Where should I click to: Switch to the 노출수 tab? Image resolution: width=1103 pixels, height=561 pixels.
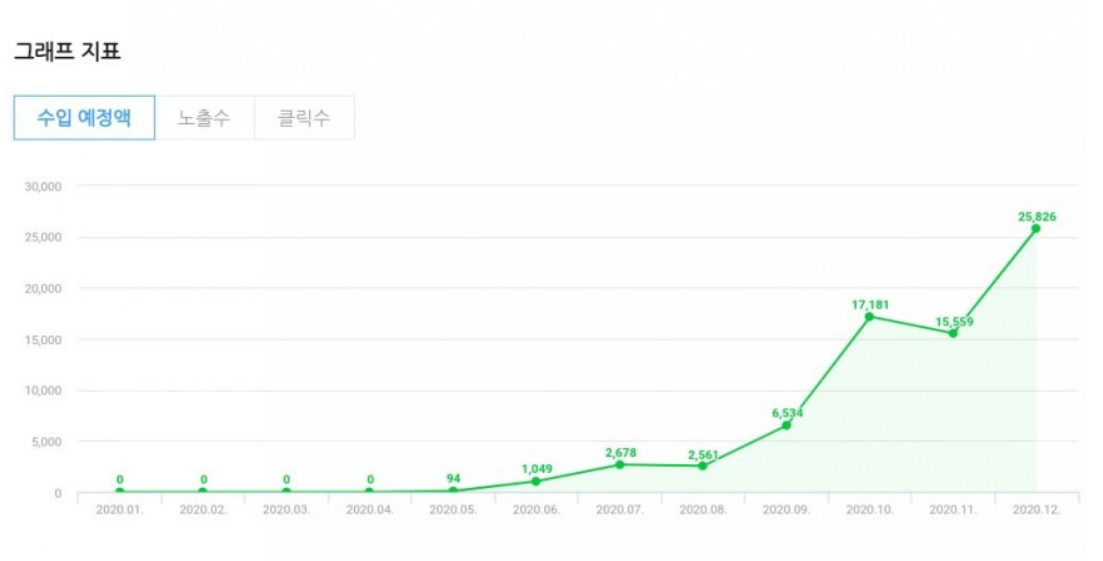[x=204, y=118]
